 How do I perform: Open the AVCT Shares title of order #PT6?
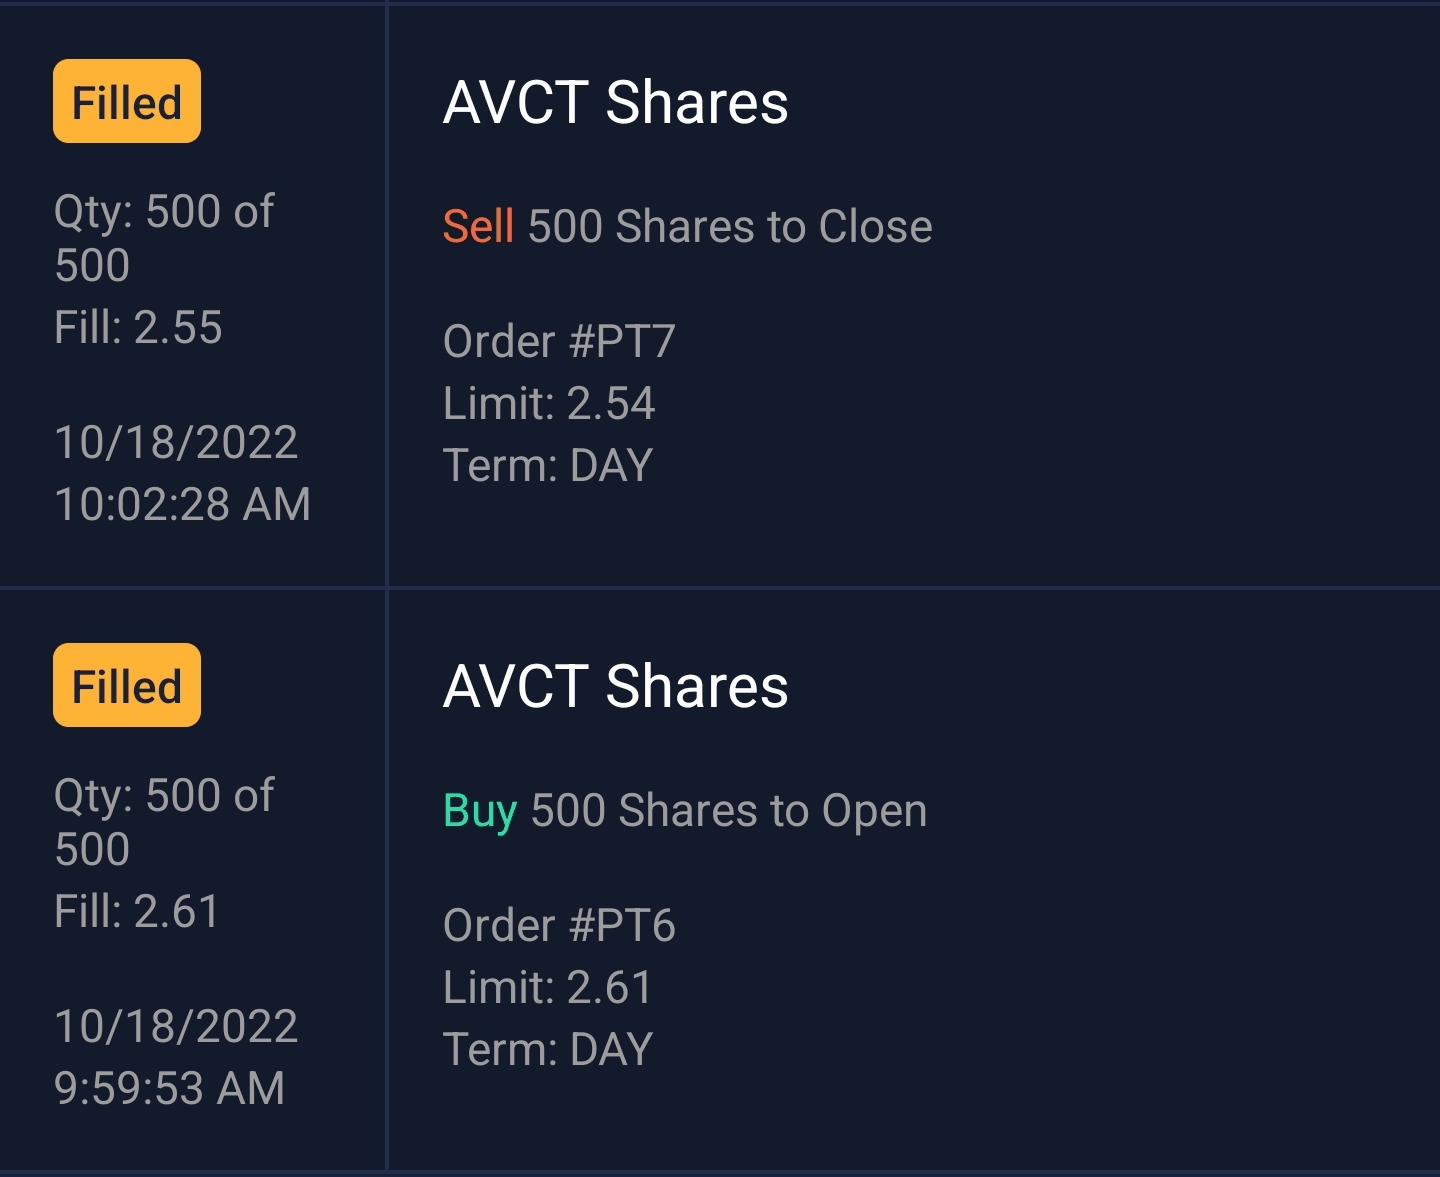pyautogui.click(x=615, y=687)
